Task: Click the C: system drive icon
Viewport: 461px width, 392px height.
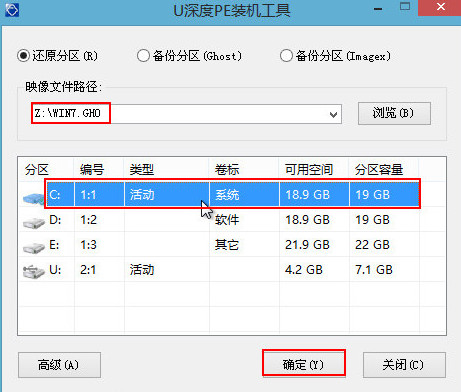Action: (x=34, y=198)
